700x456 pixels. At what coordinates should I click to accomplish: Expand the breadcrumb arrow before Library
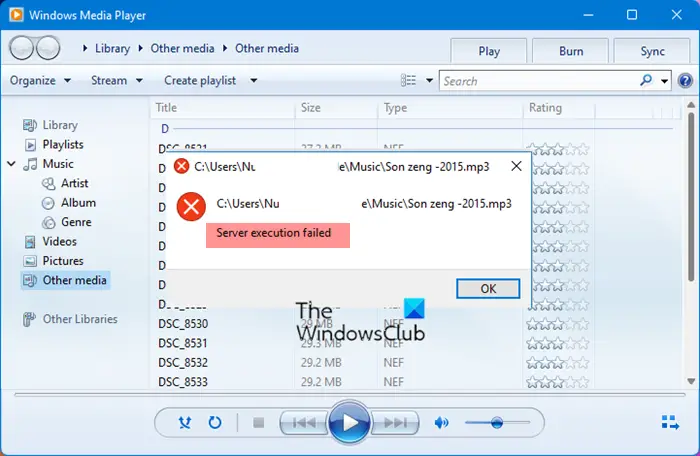[x=85, y=48]
